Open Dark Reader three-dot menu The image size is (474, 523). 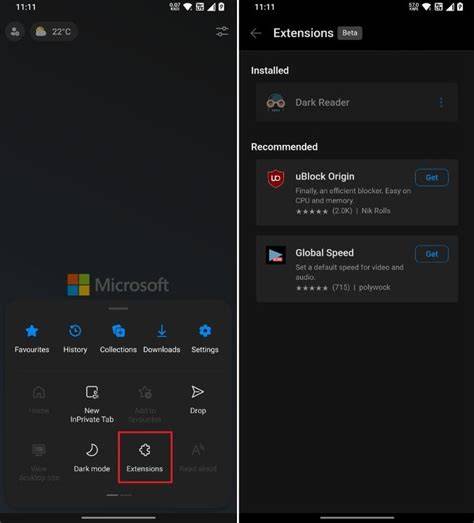tap(441, 102)
